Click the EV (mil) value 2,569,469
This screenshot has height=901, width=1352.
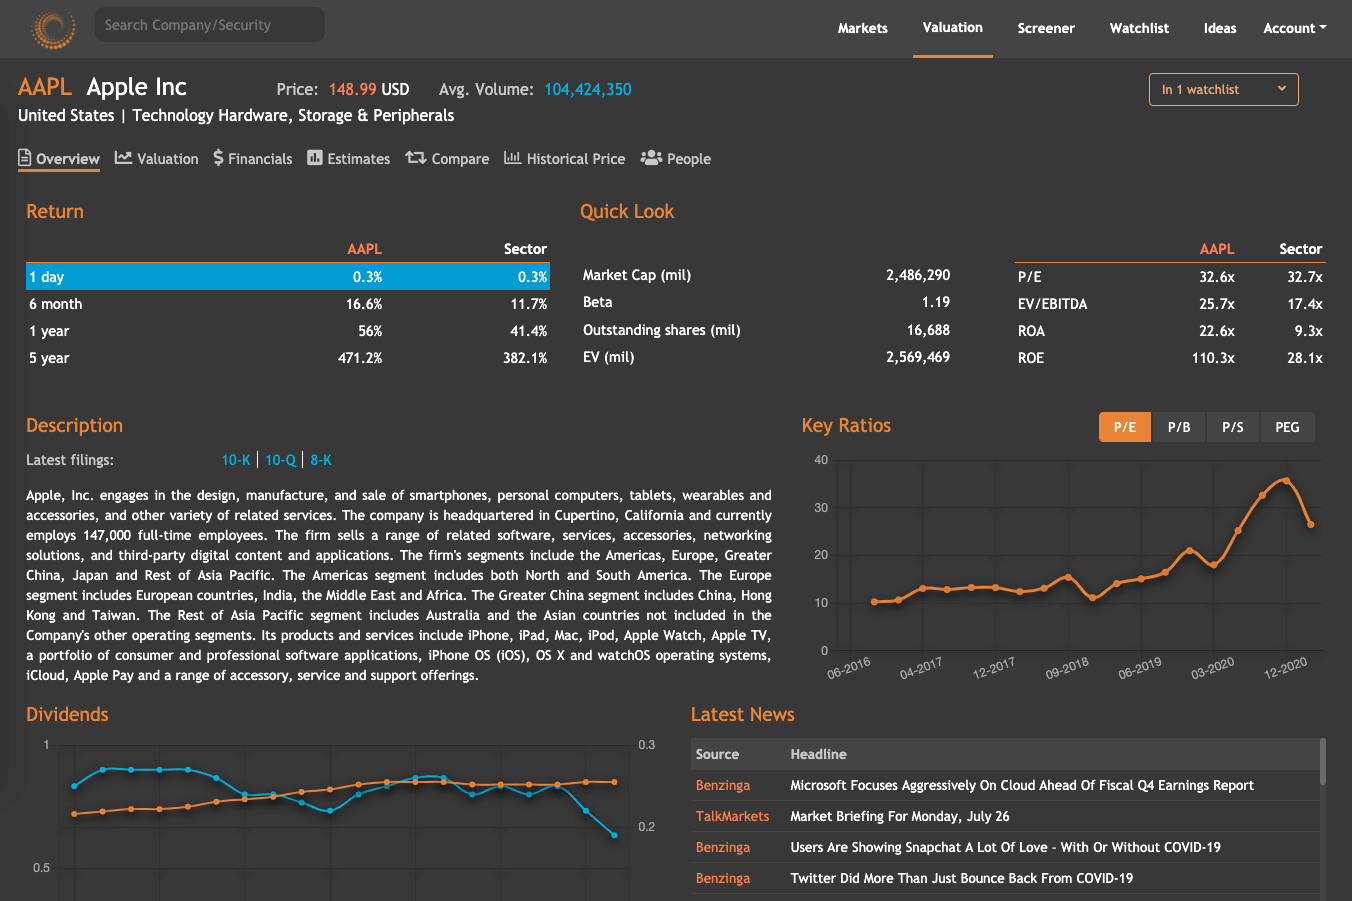tap(918, 357)
